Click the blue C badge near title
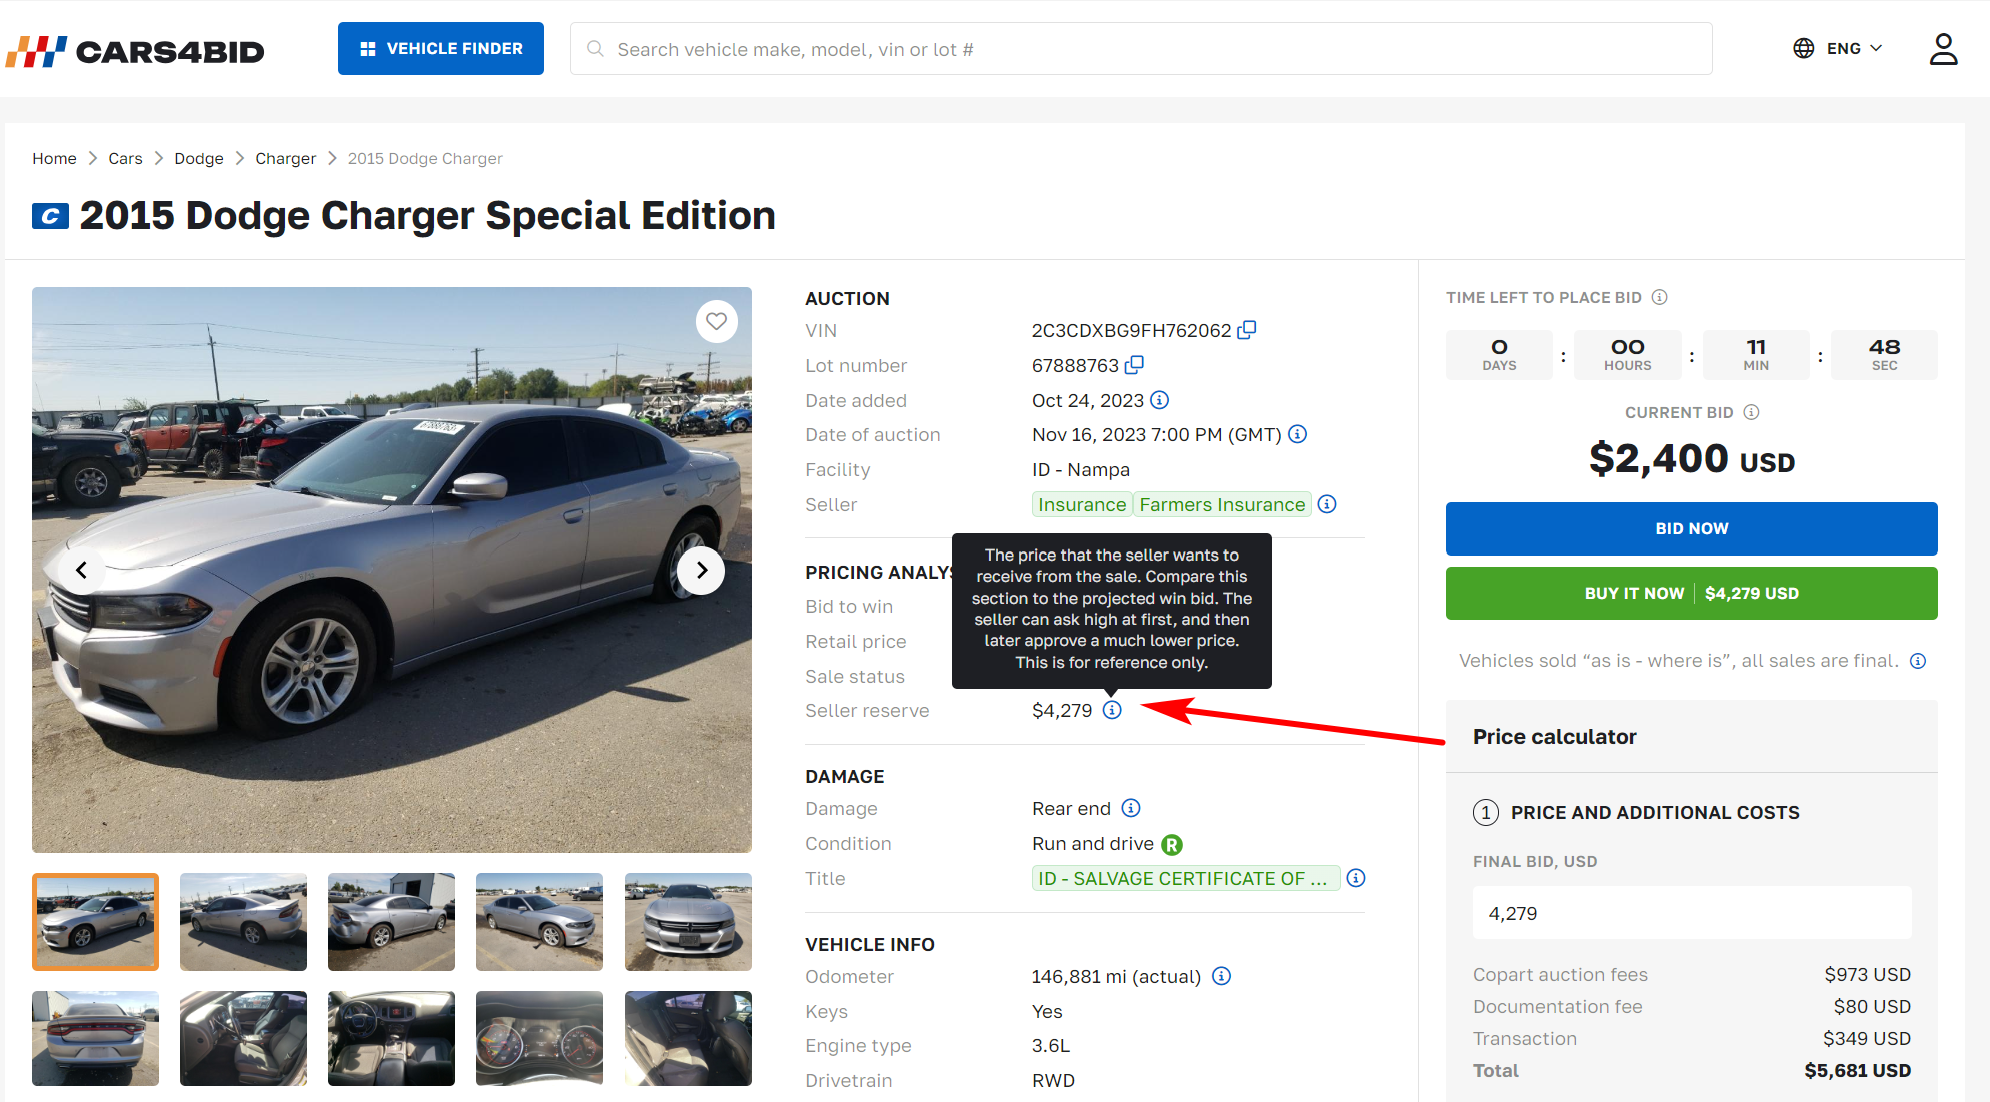1990x1102 pixels. click(x=50, y=216)
